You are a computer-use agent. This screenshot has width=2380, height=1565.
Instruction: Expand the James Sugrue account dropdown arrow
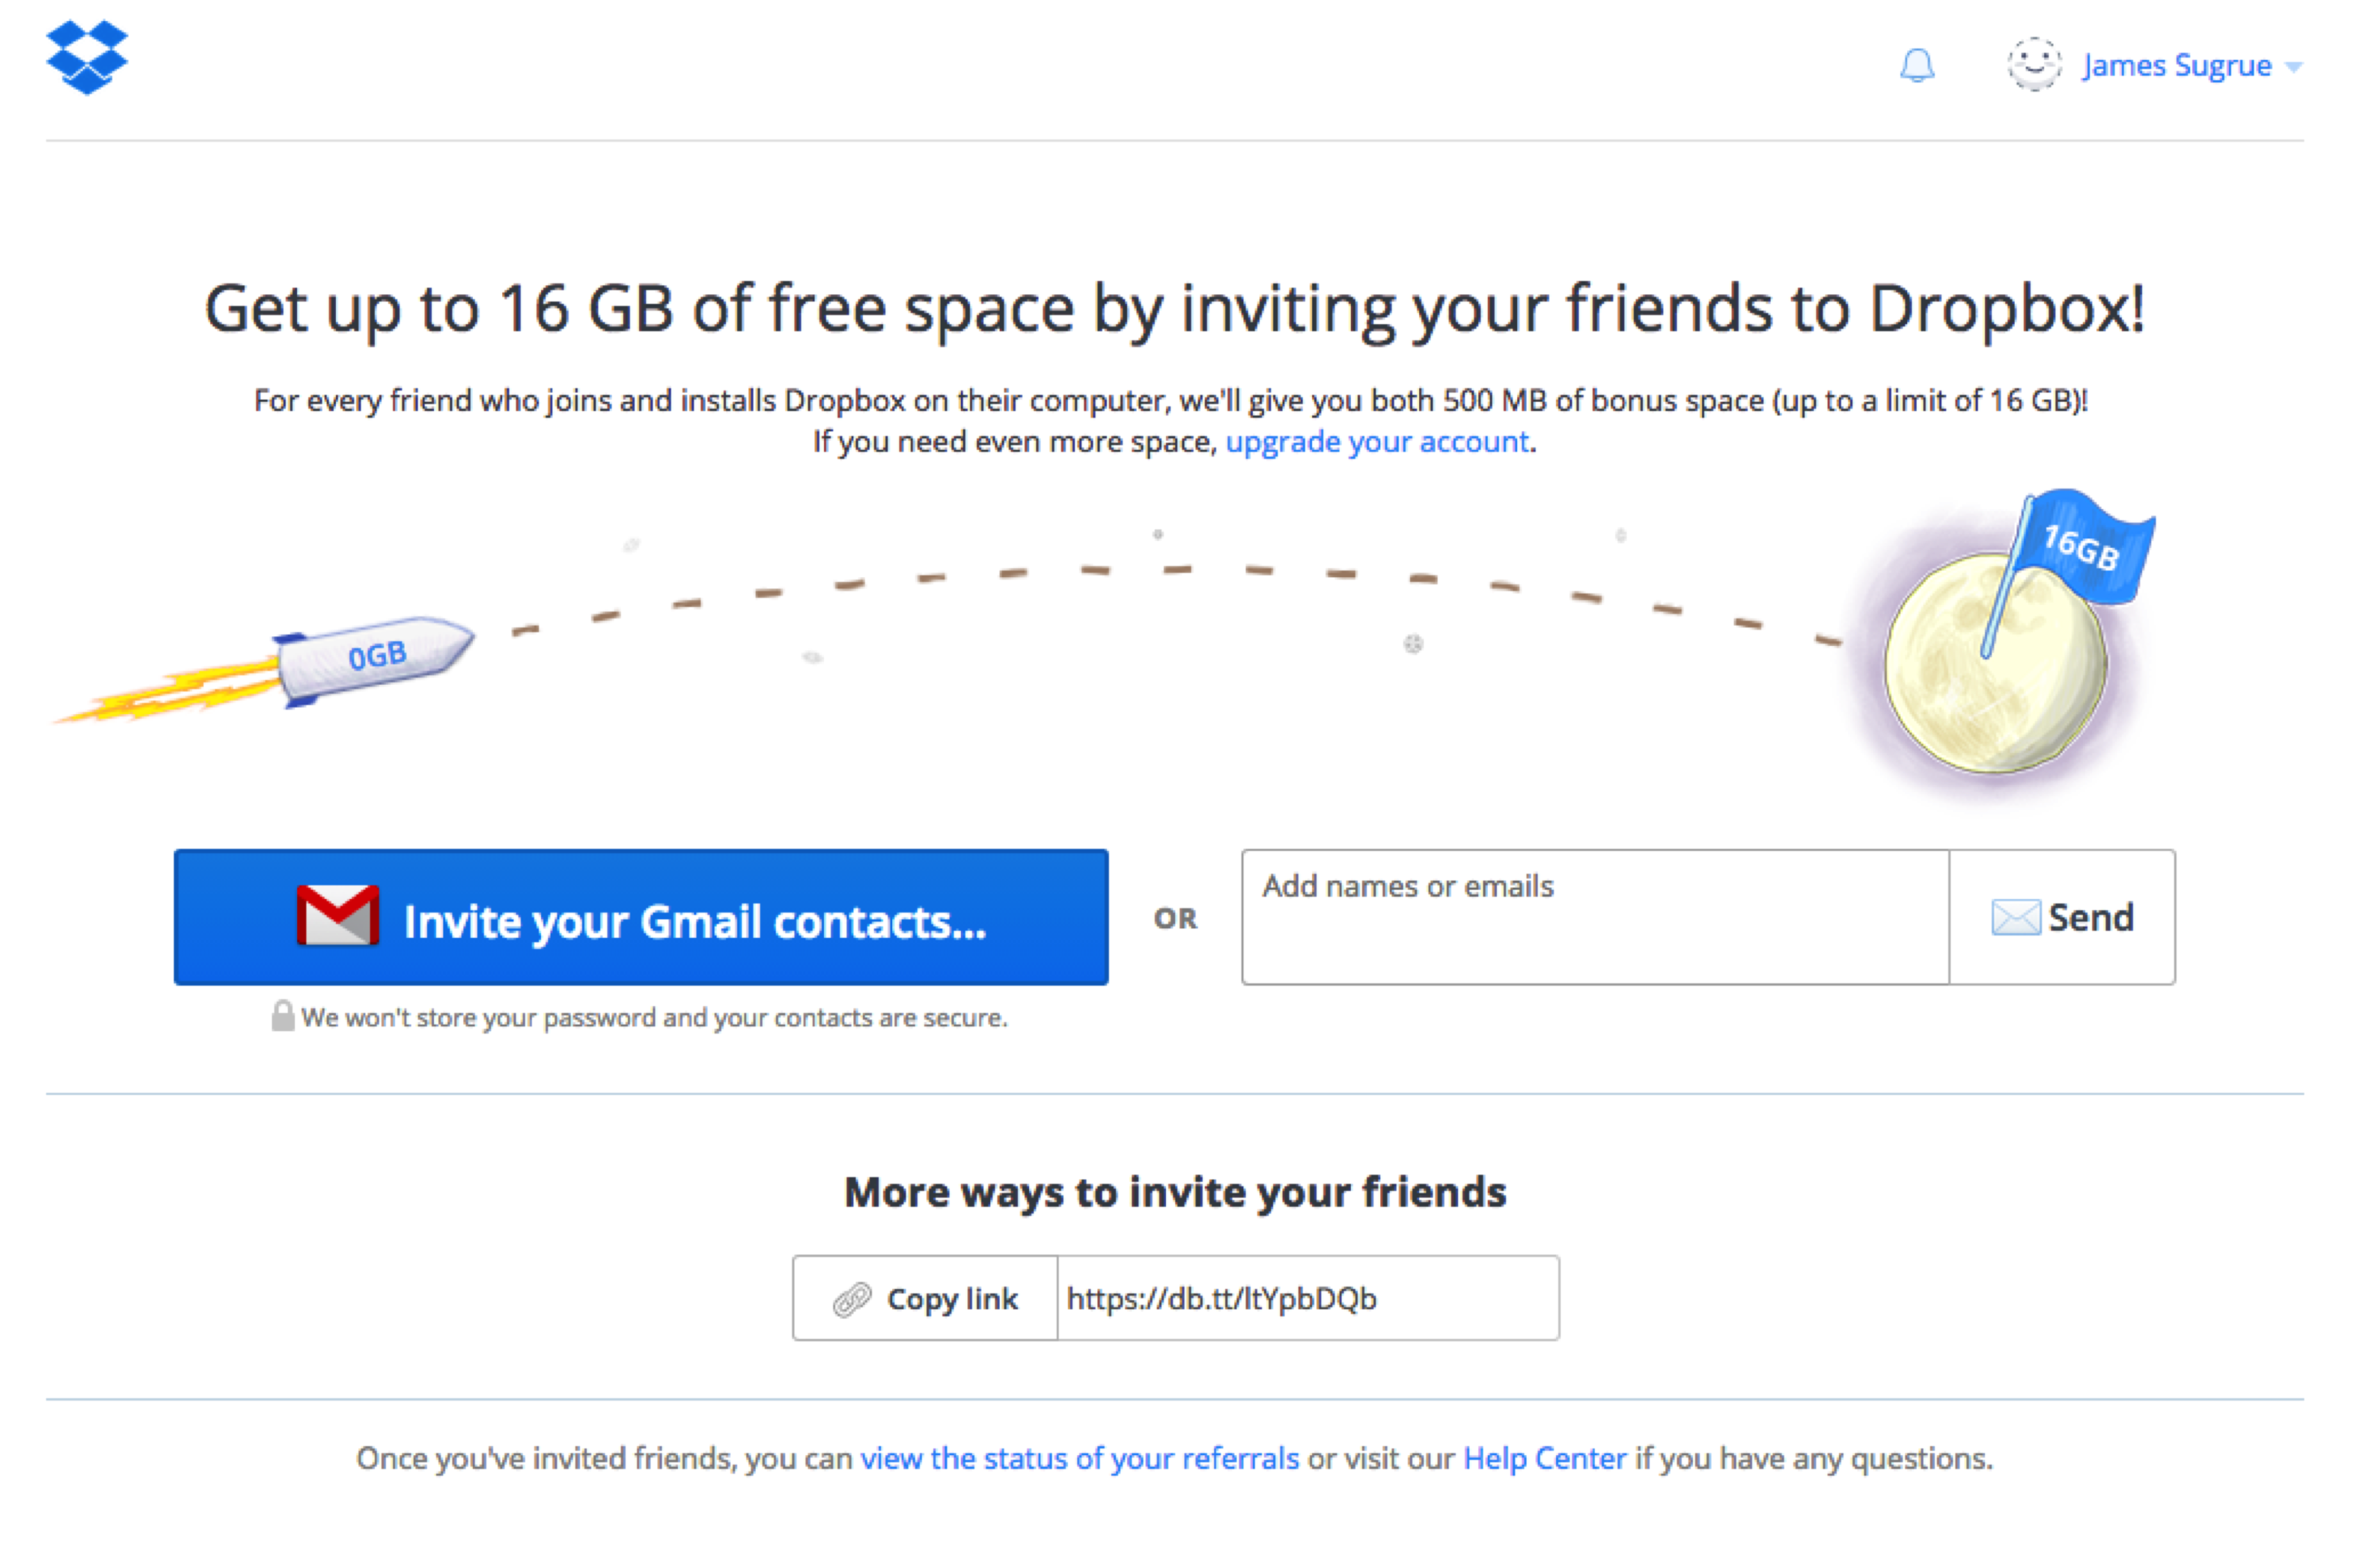tap(2294, 67)
